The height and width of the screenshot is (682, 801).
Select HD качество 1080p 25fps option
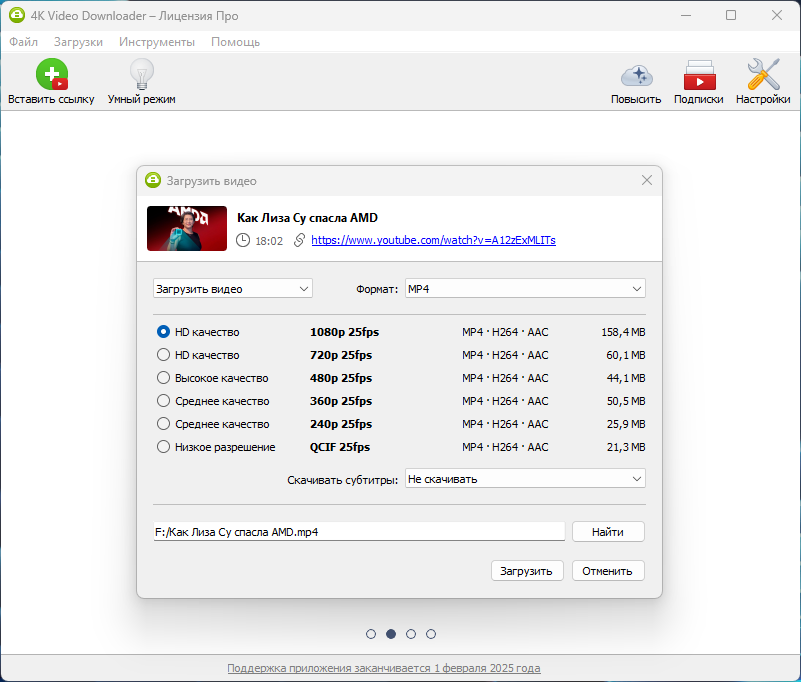(163, 332)
